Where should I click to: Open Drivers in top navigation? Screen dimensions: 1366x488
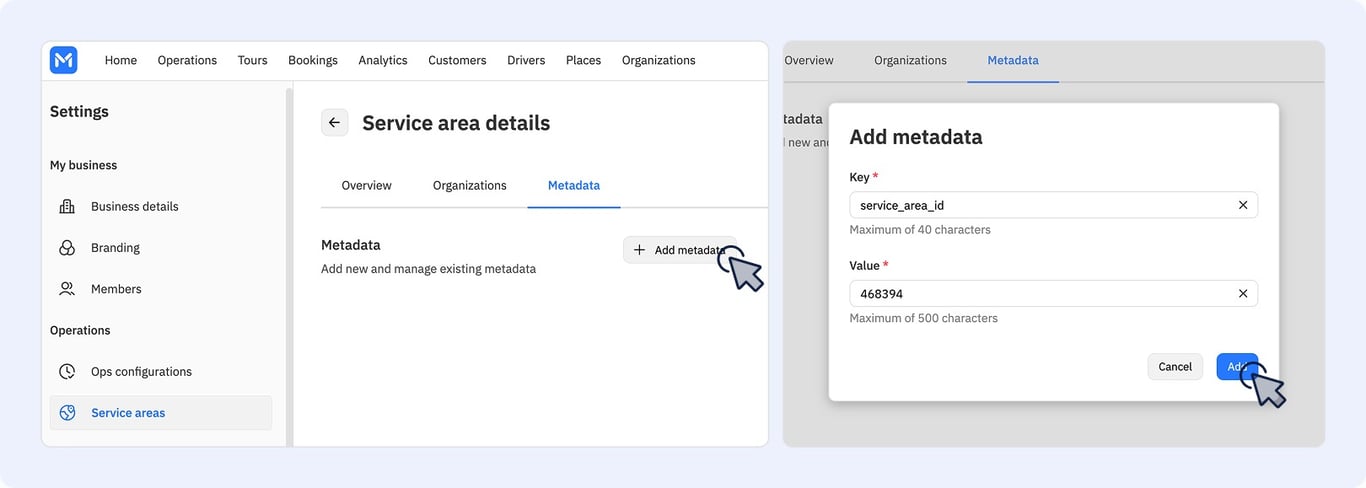[x=526, y=60]
